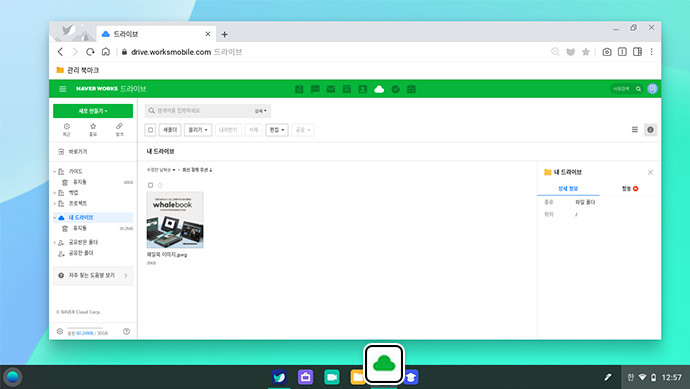Star the wholebook image file

(x=160, y=185)
